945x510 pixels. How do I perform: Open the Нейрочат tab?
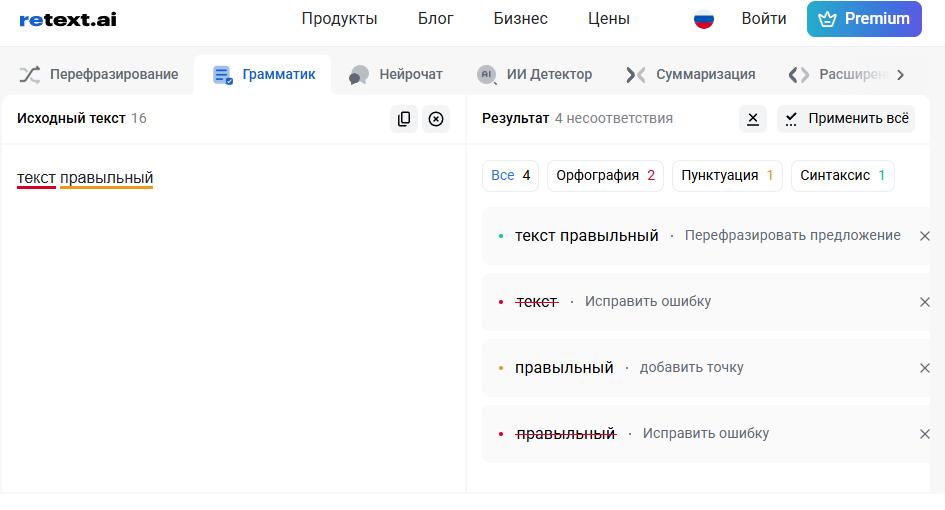[x=395, y=75]
